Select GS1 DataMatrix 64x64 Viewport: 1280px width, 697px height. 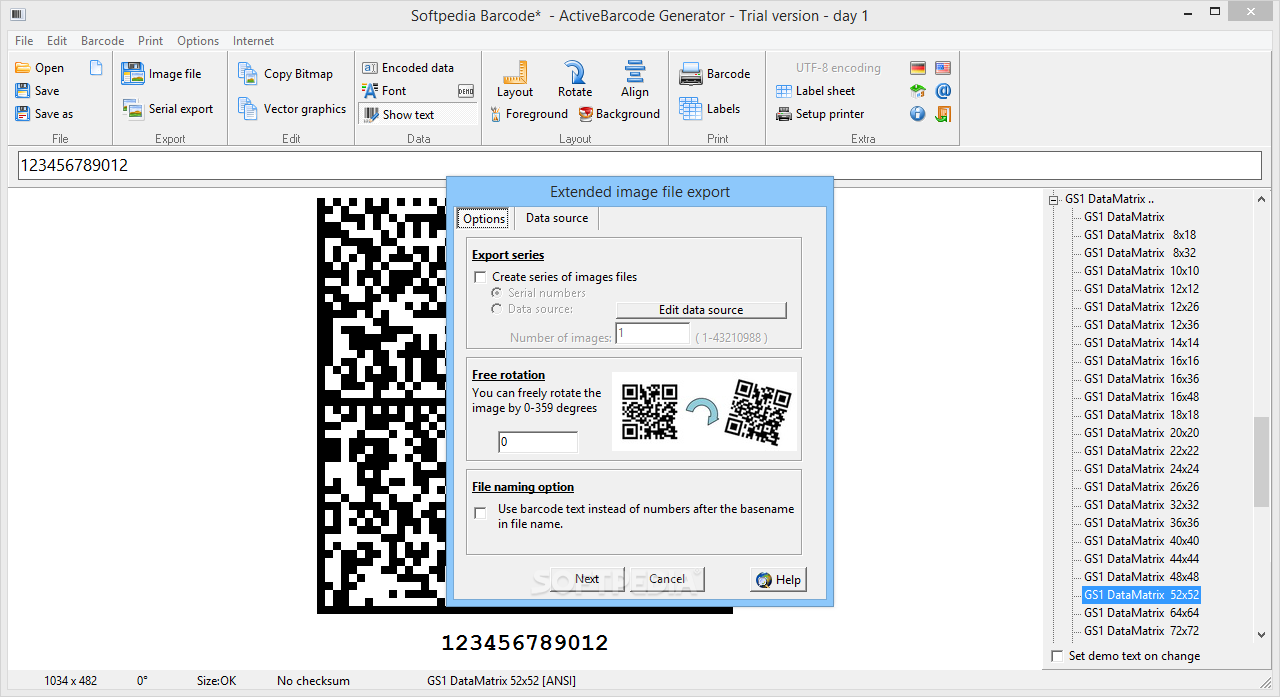[1141, 613]
